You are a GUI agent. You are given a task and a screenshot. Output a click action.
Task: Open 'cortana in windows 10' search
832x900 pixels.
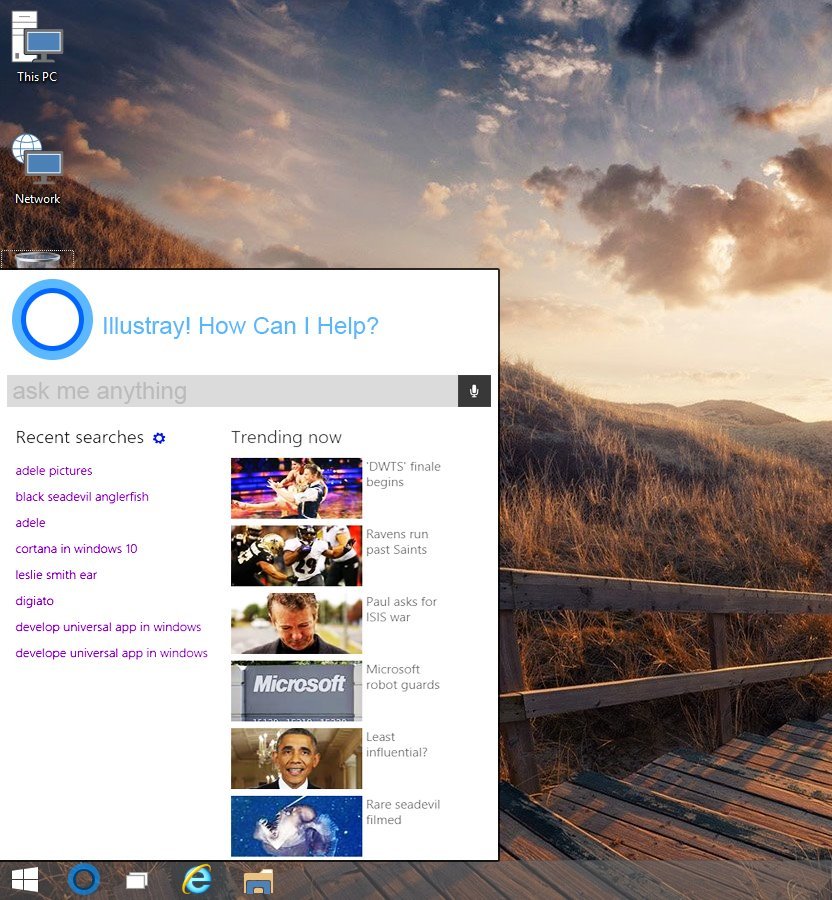76,549
